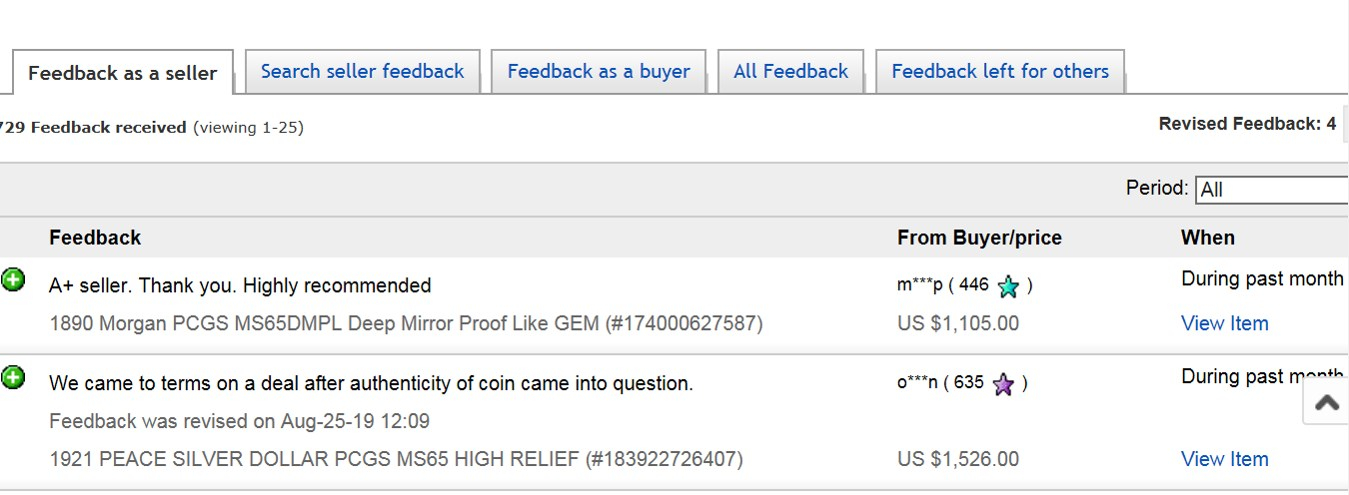Click the positive feedback icon for o***n
This screenshot has width=1349, height=495.
[x=13, y=378]
